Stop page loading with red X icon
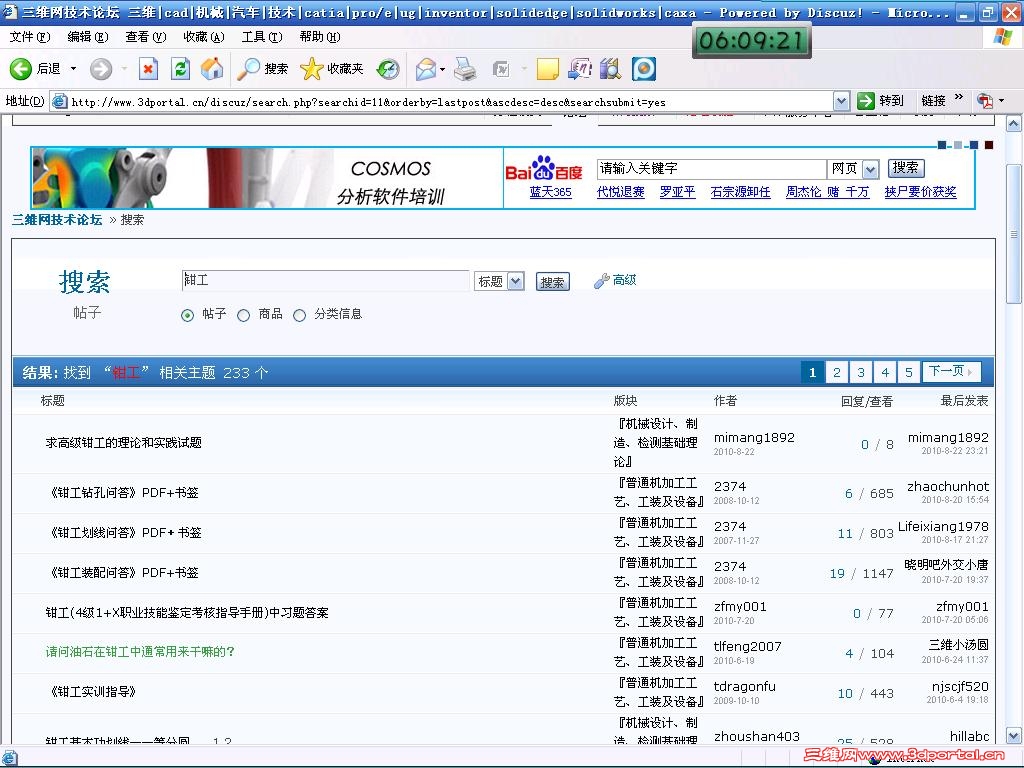1024x768 pixels. pyautogui.click(x=149, y=69)
